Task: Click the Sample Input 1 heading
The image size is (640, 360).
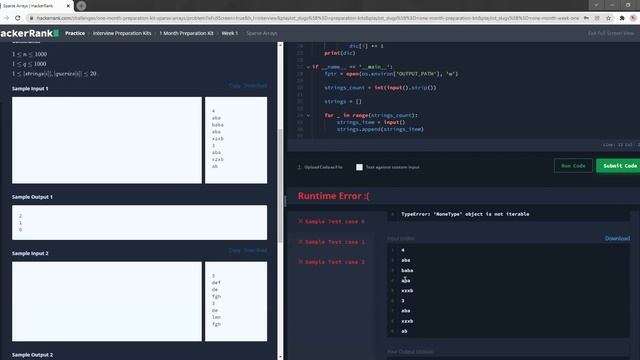Action: [x=30, y=89]
